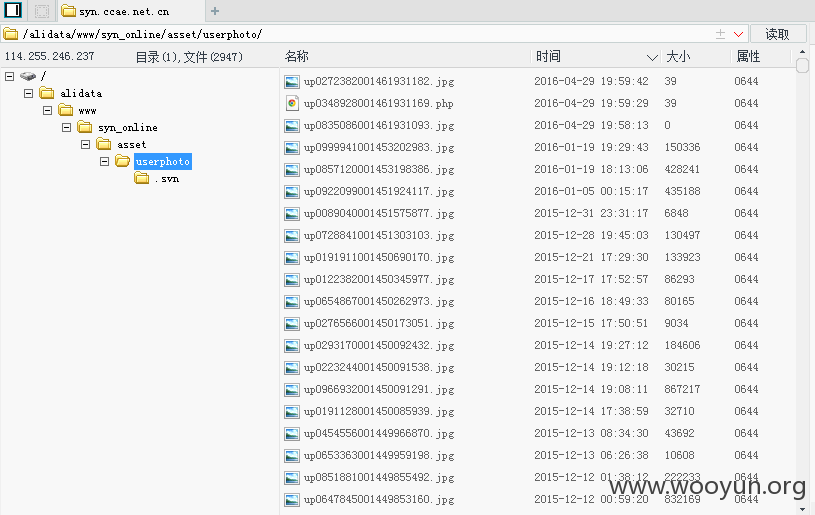The width and height of the screenshot is (815, 515).
Task: Click the size value 867217
Action: (682, 389)
